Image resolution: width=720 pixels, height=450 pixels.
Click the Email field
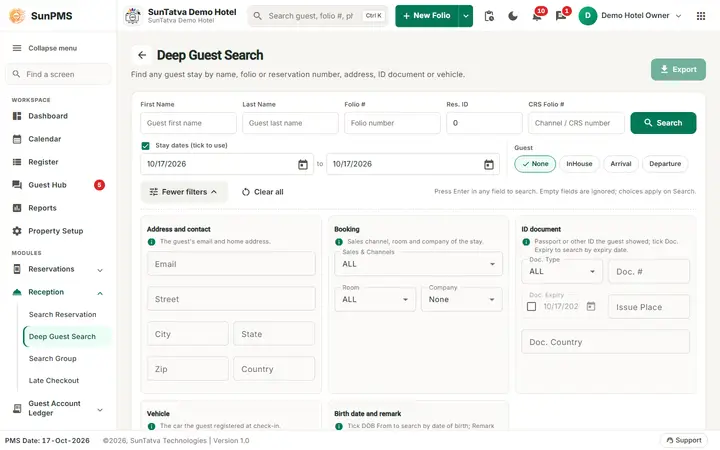point(231,264)
